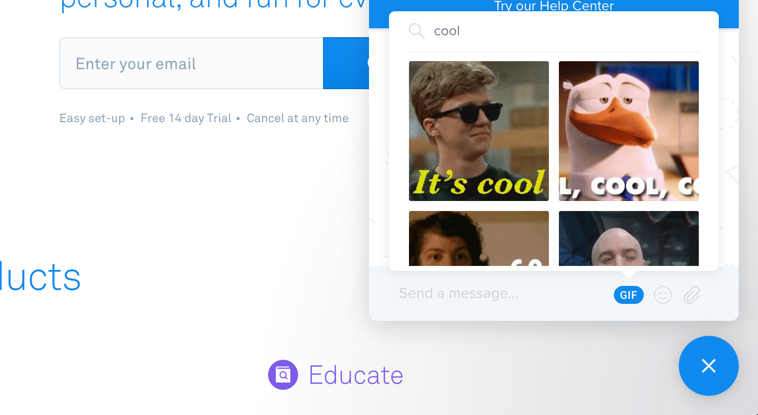Click the magnifier icon in GIF search
This screenshot has width=758, height=415.
(x=416, y=31)
